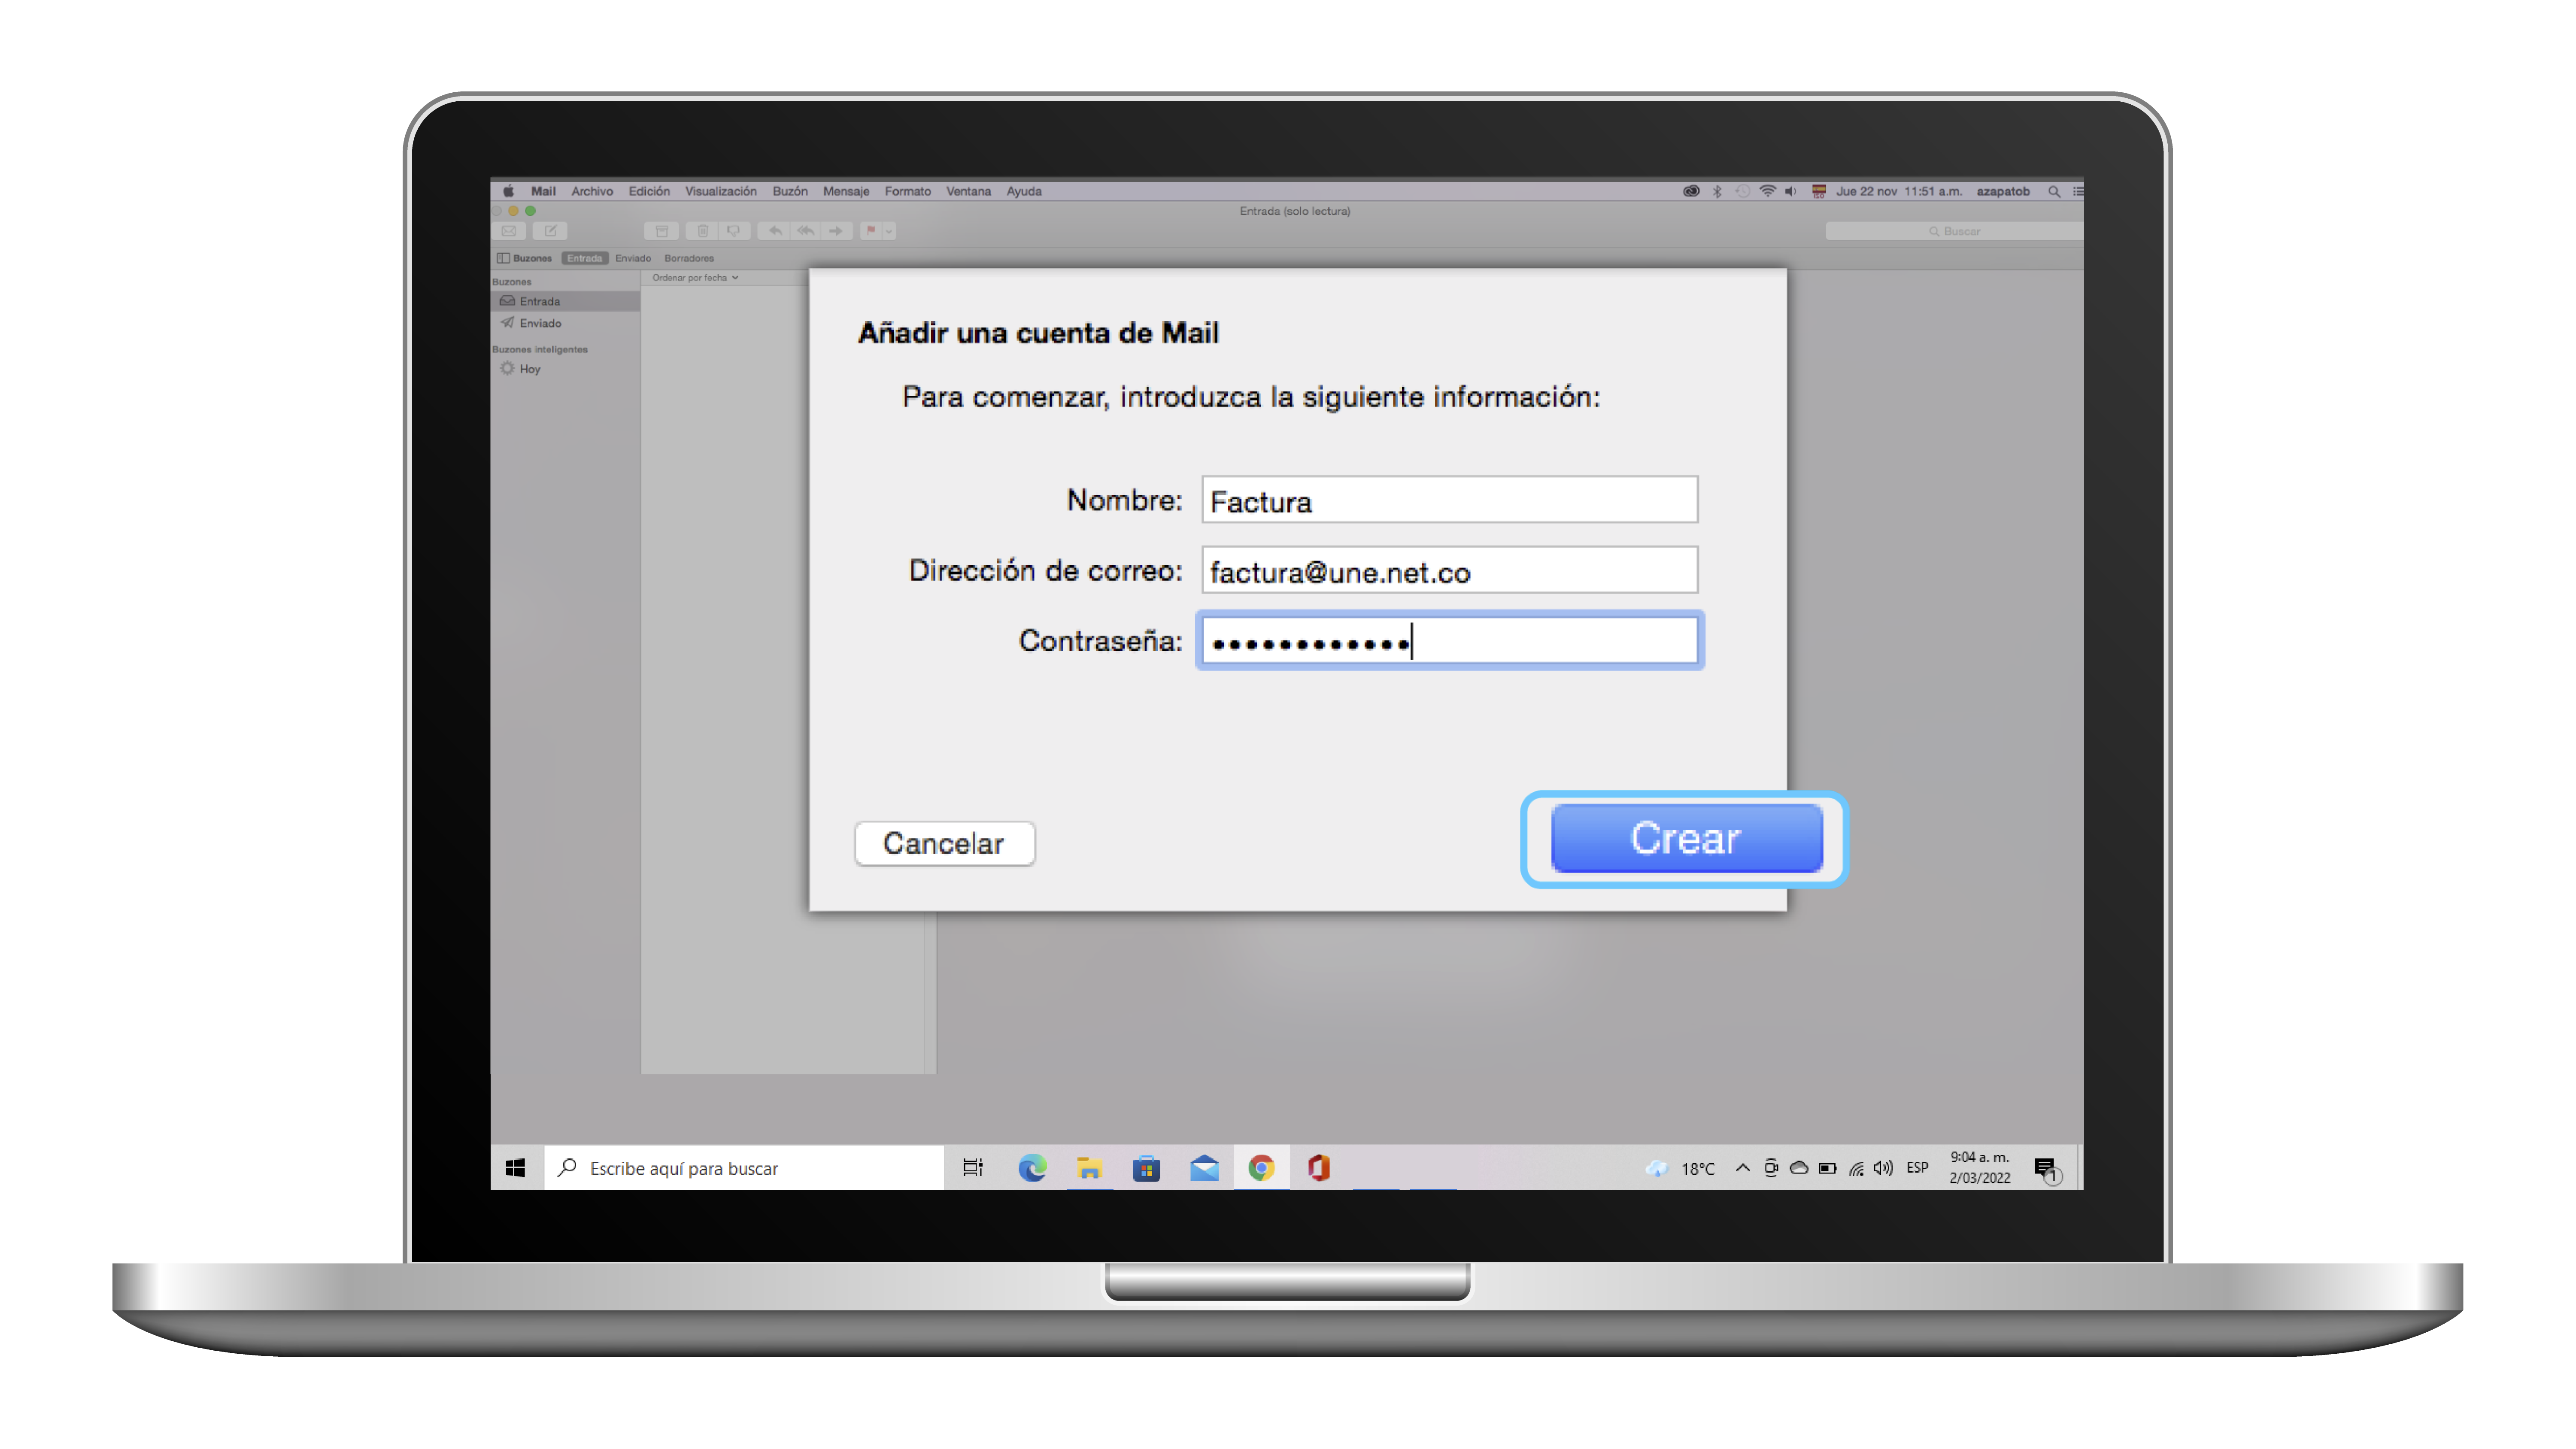The image size is (2576, 1449).
Task: Click the Get Mail envelope toolbar icon
Action: [x=509, y=231]
